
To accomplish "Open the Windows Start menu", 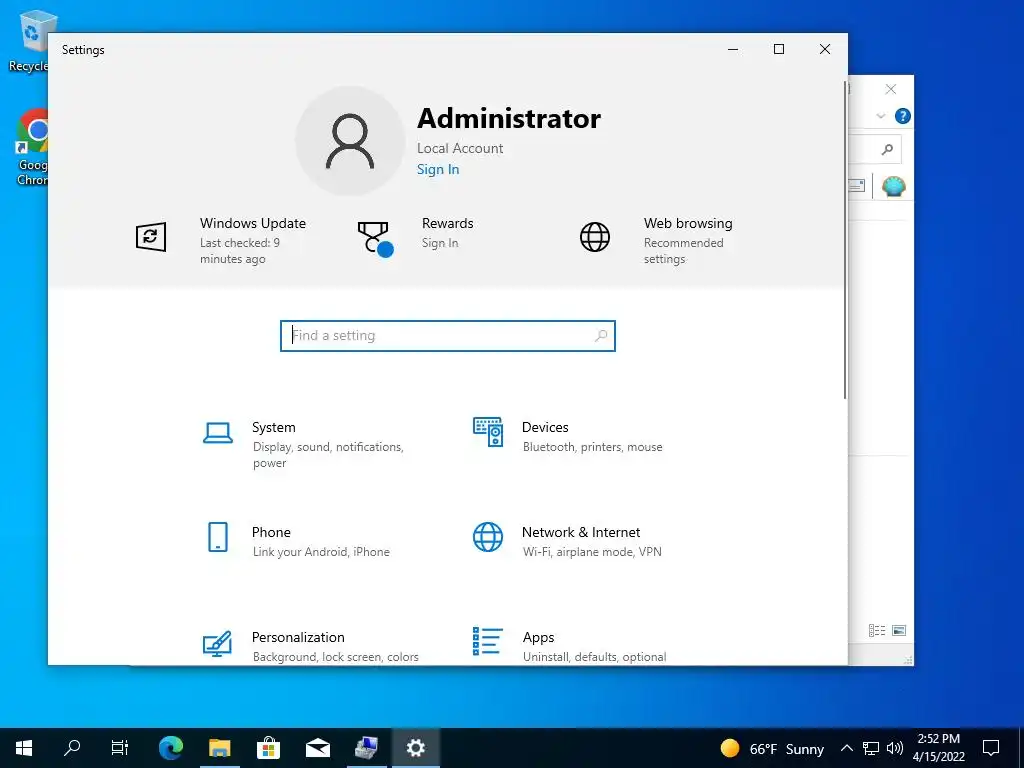I will pos(24,748).
